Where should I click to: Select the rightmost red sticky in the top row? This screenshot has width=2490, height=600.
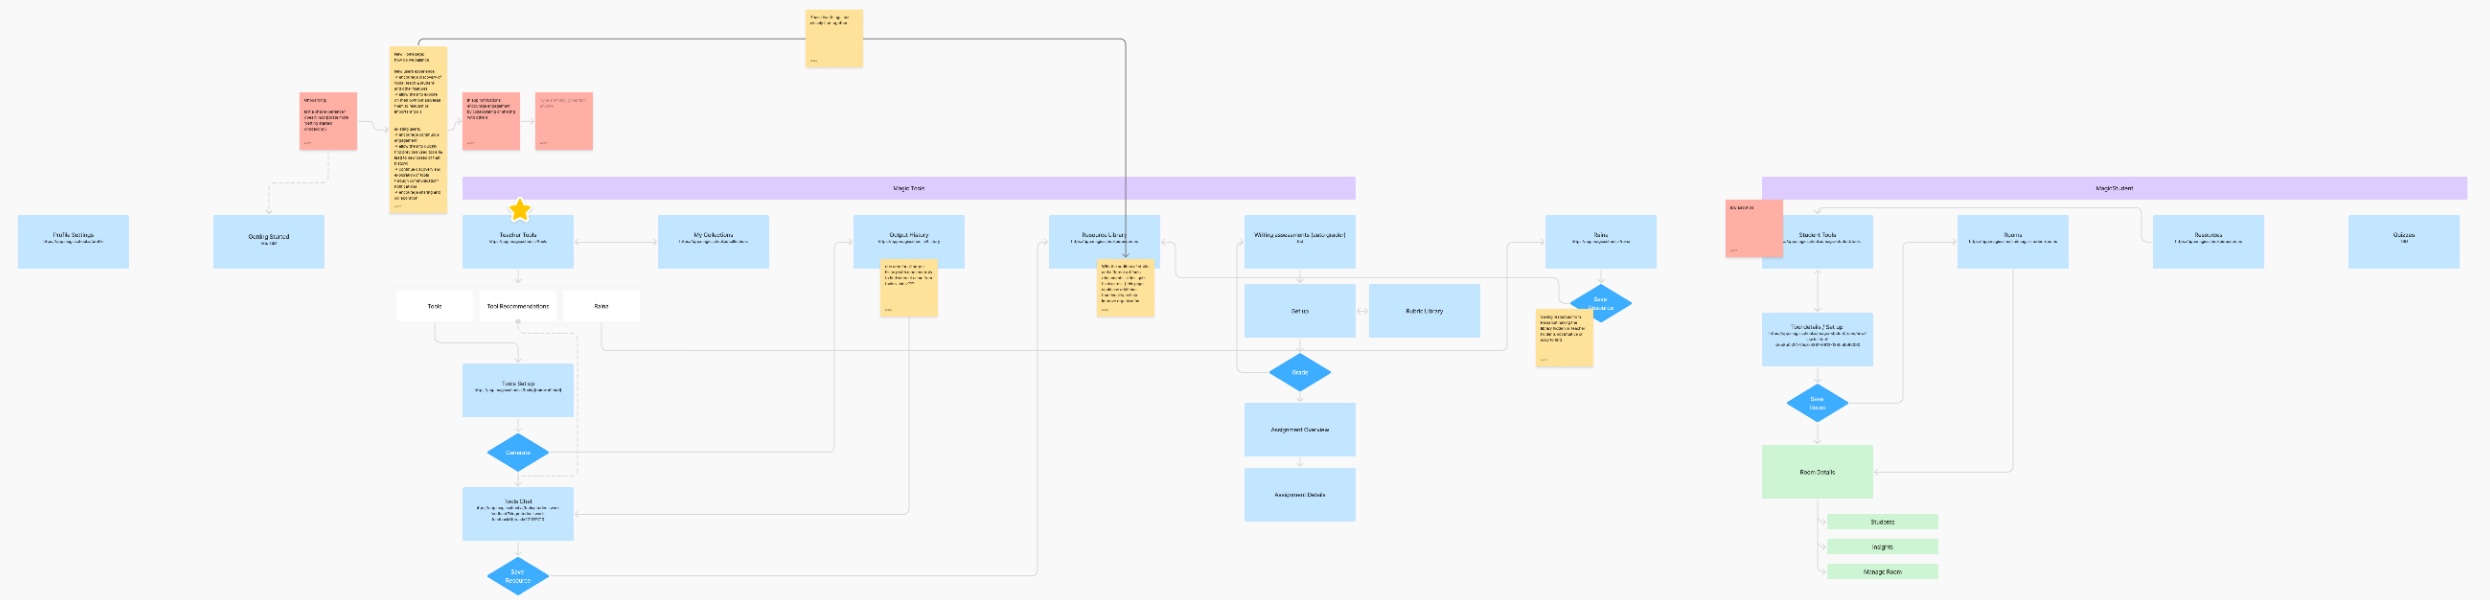pos(564,122)
